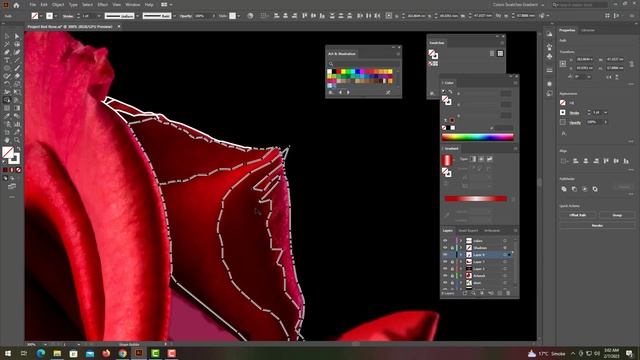
Task: Open the File menu
Action: [x=33, y=4]
